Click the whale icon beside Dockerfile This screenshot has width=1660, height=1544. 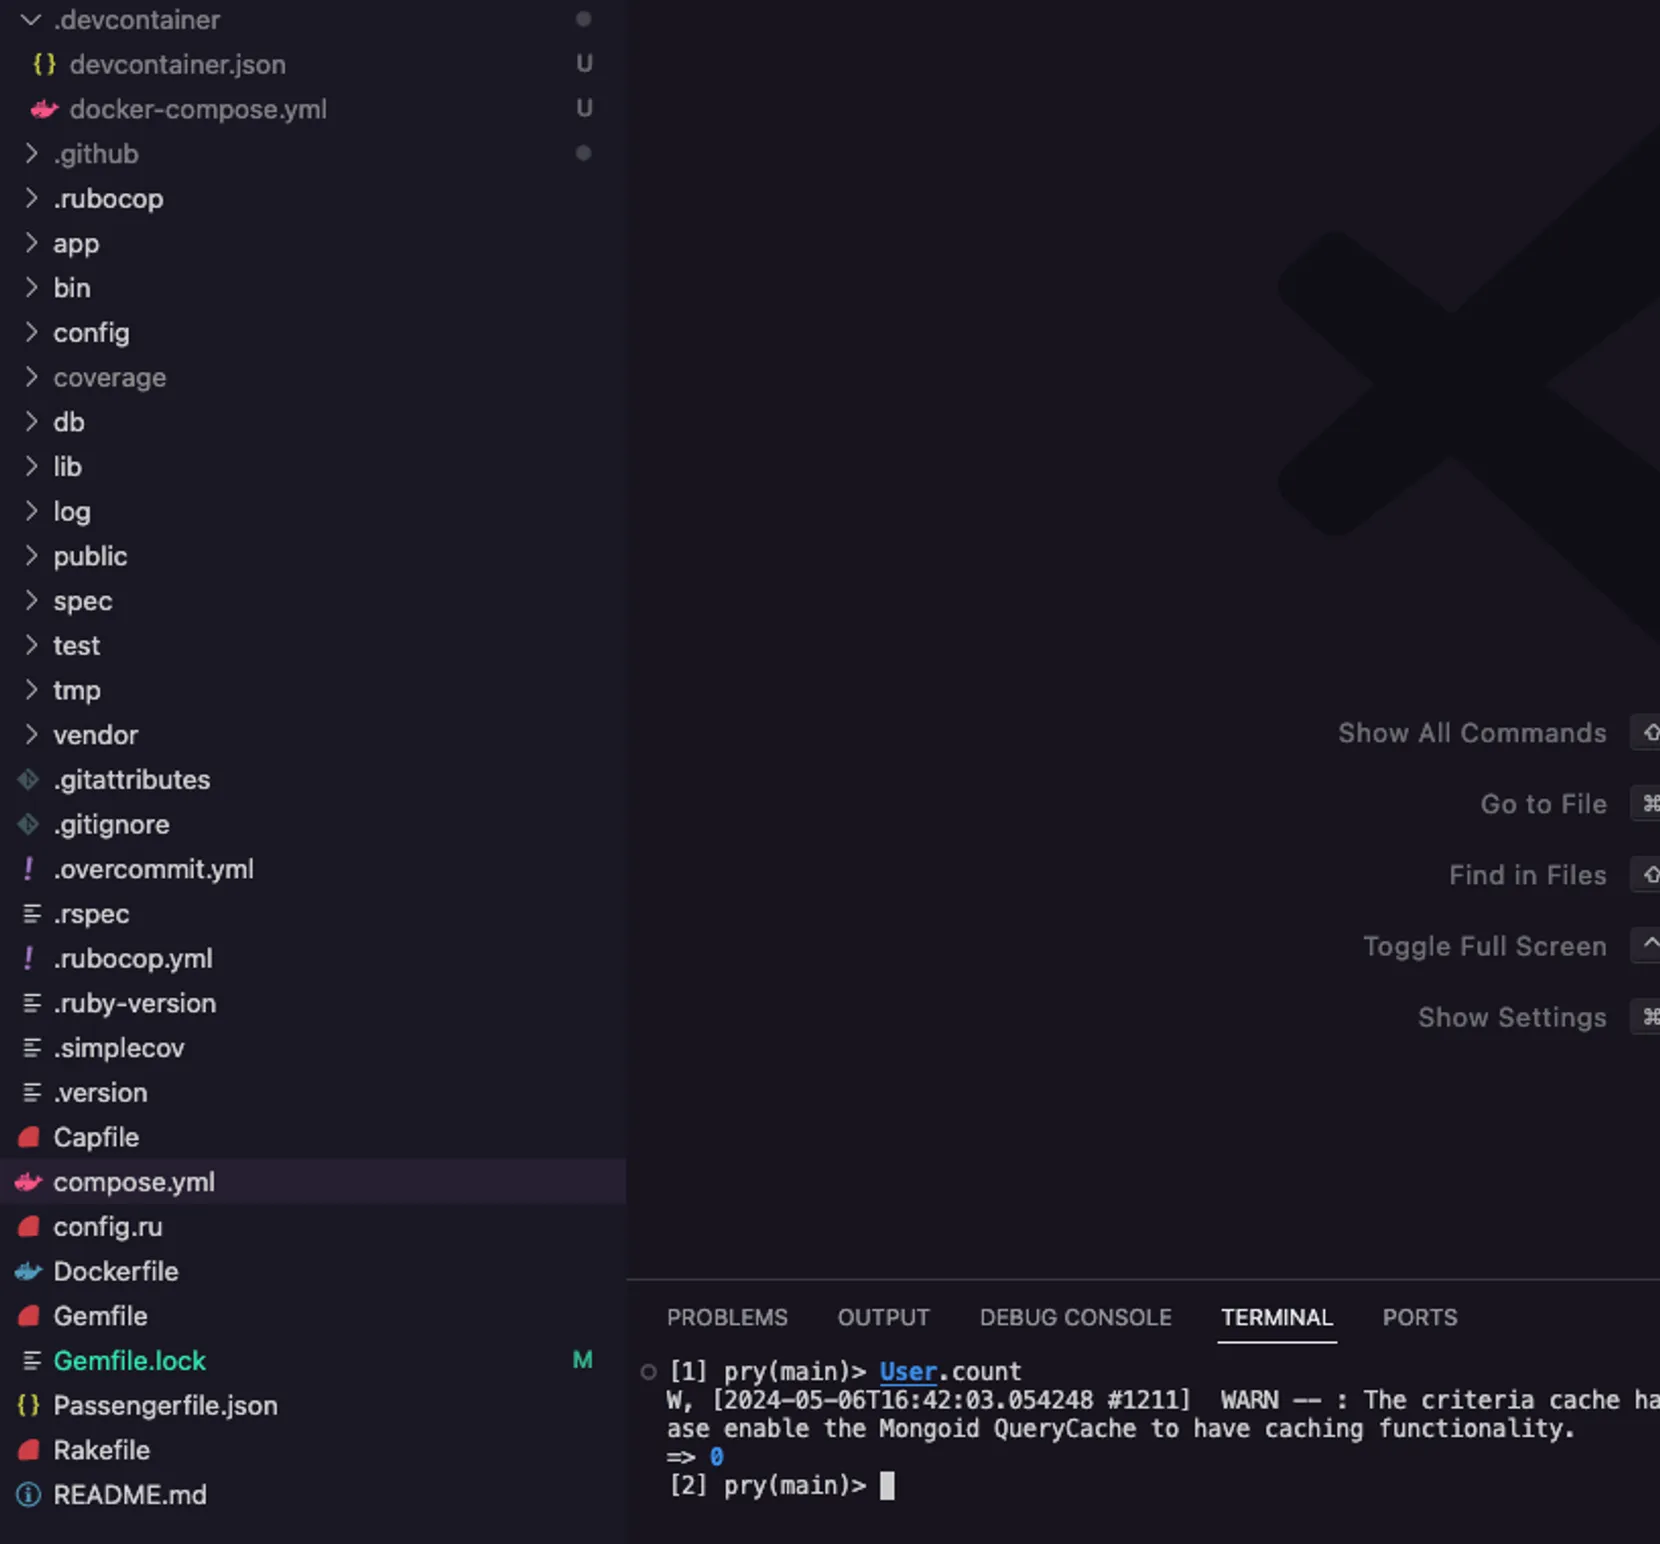click(x=28, y=1271)
